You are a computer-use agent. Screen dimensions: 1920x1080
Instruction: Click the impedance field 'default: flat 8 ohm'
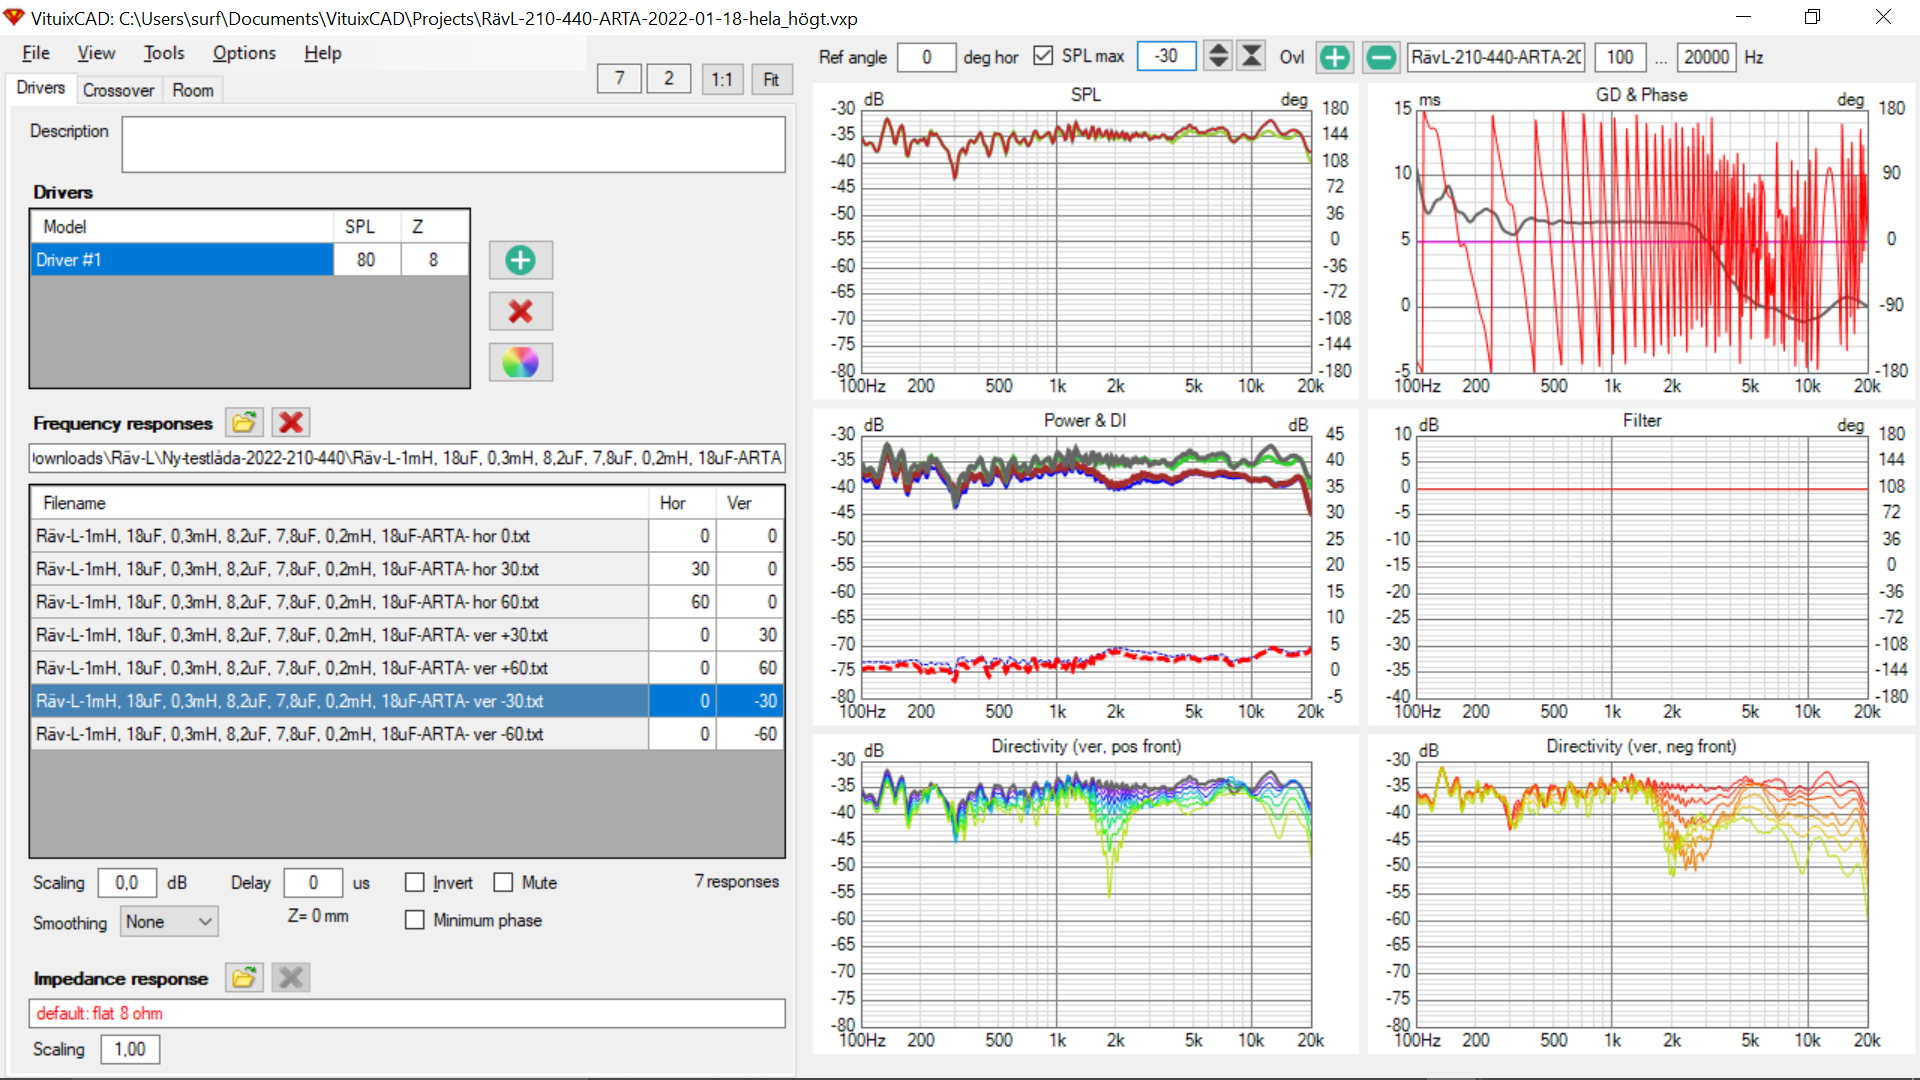pos(407,1013)
